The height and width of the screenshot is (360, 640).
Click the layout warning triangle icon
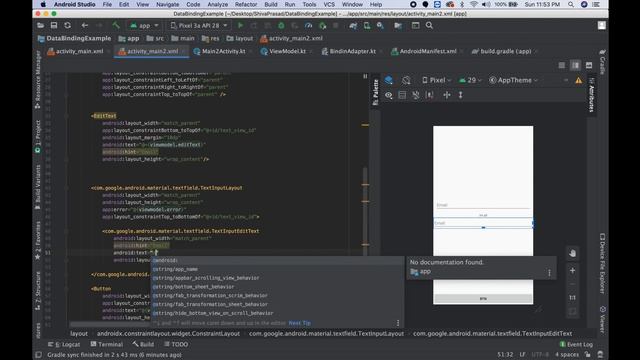pyautogui.click(x=579, y=80)
